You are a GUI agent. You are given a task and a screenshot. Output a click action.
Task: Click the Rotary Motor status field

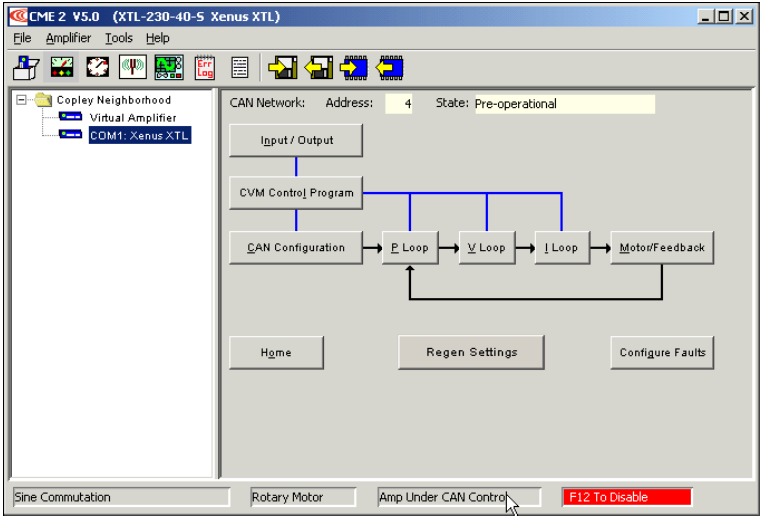[303, 497]
